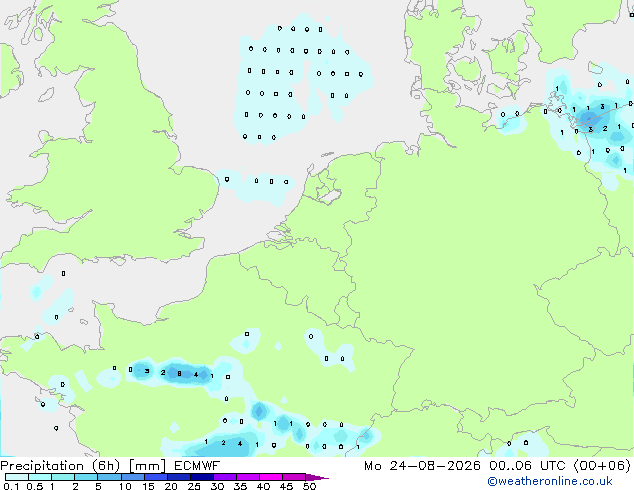Click the 1–2 mm legend color swatch
Screen dimensions: 634x490
pyautogui.click(x=63, y=477)
